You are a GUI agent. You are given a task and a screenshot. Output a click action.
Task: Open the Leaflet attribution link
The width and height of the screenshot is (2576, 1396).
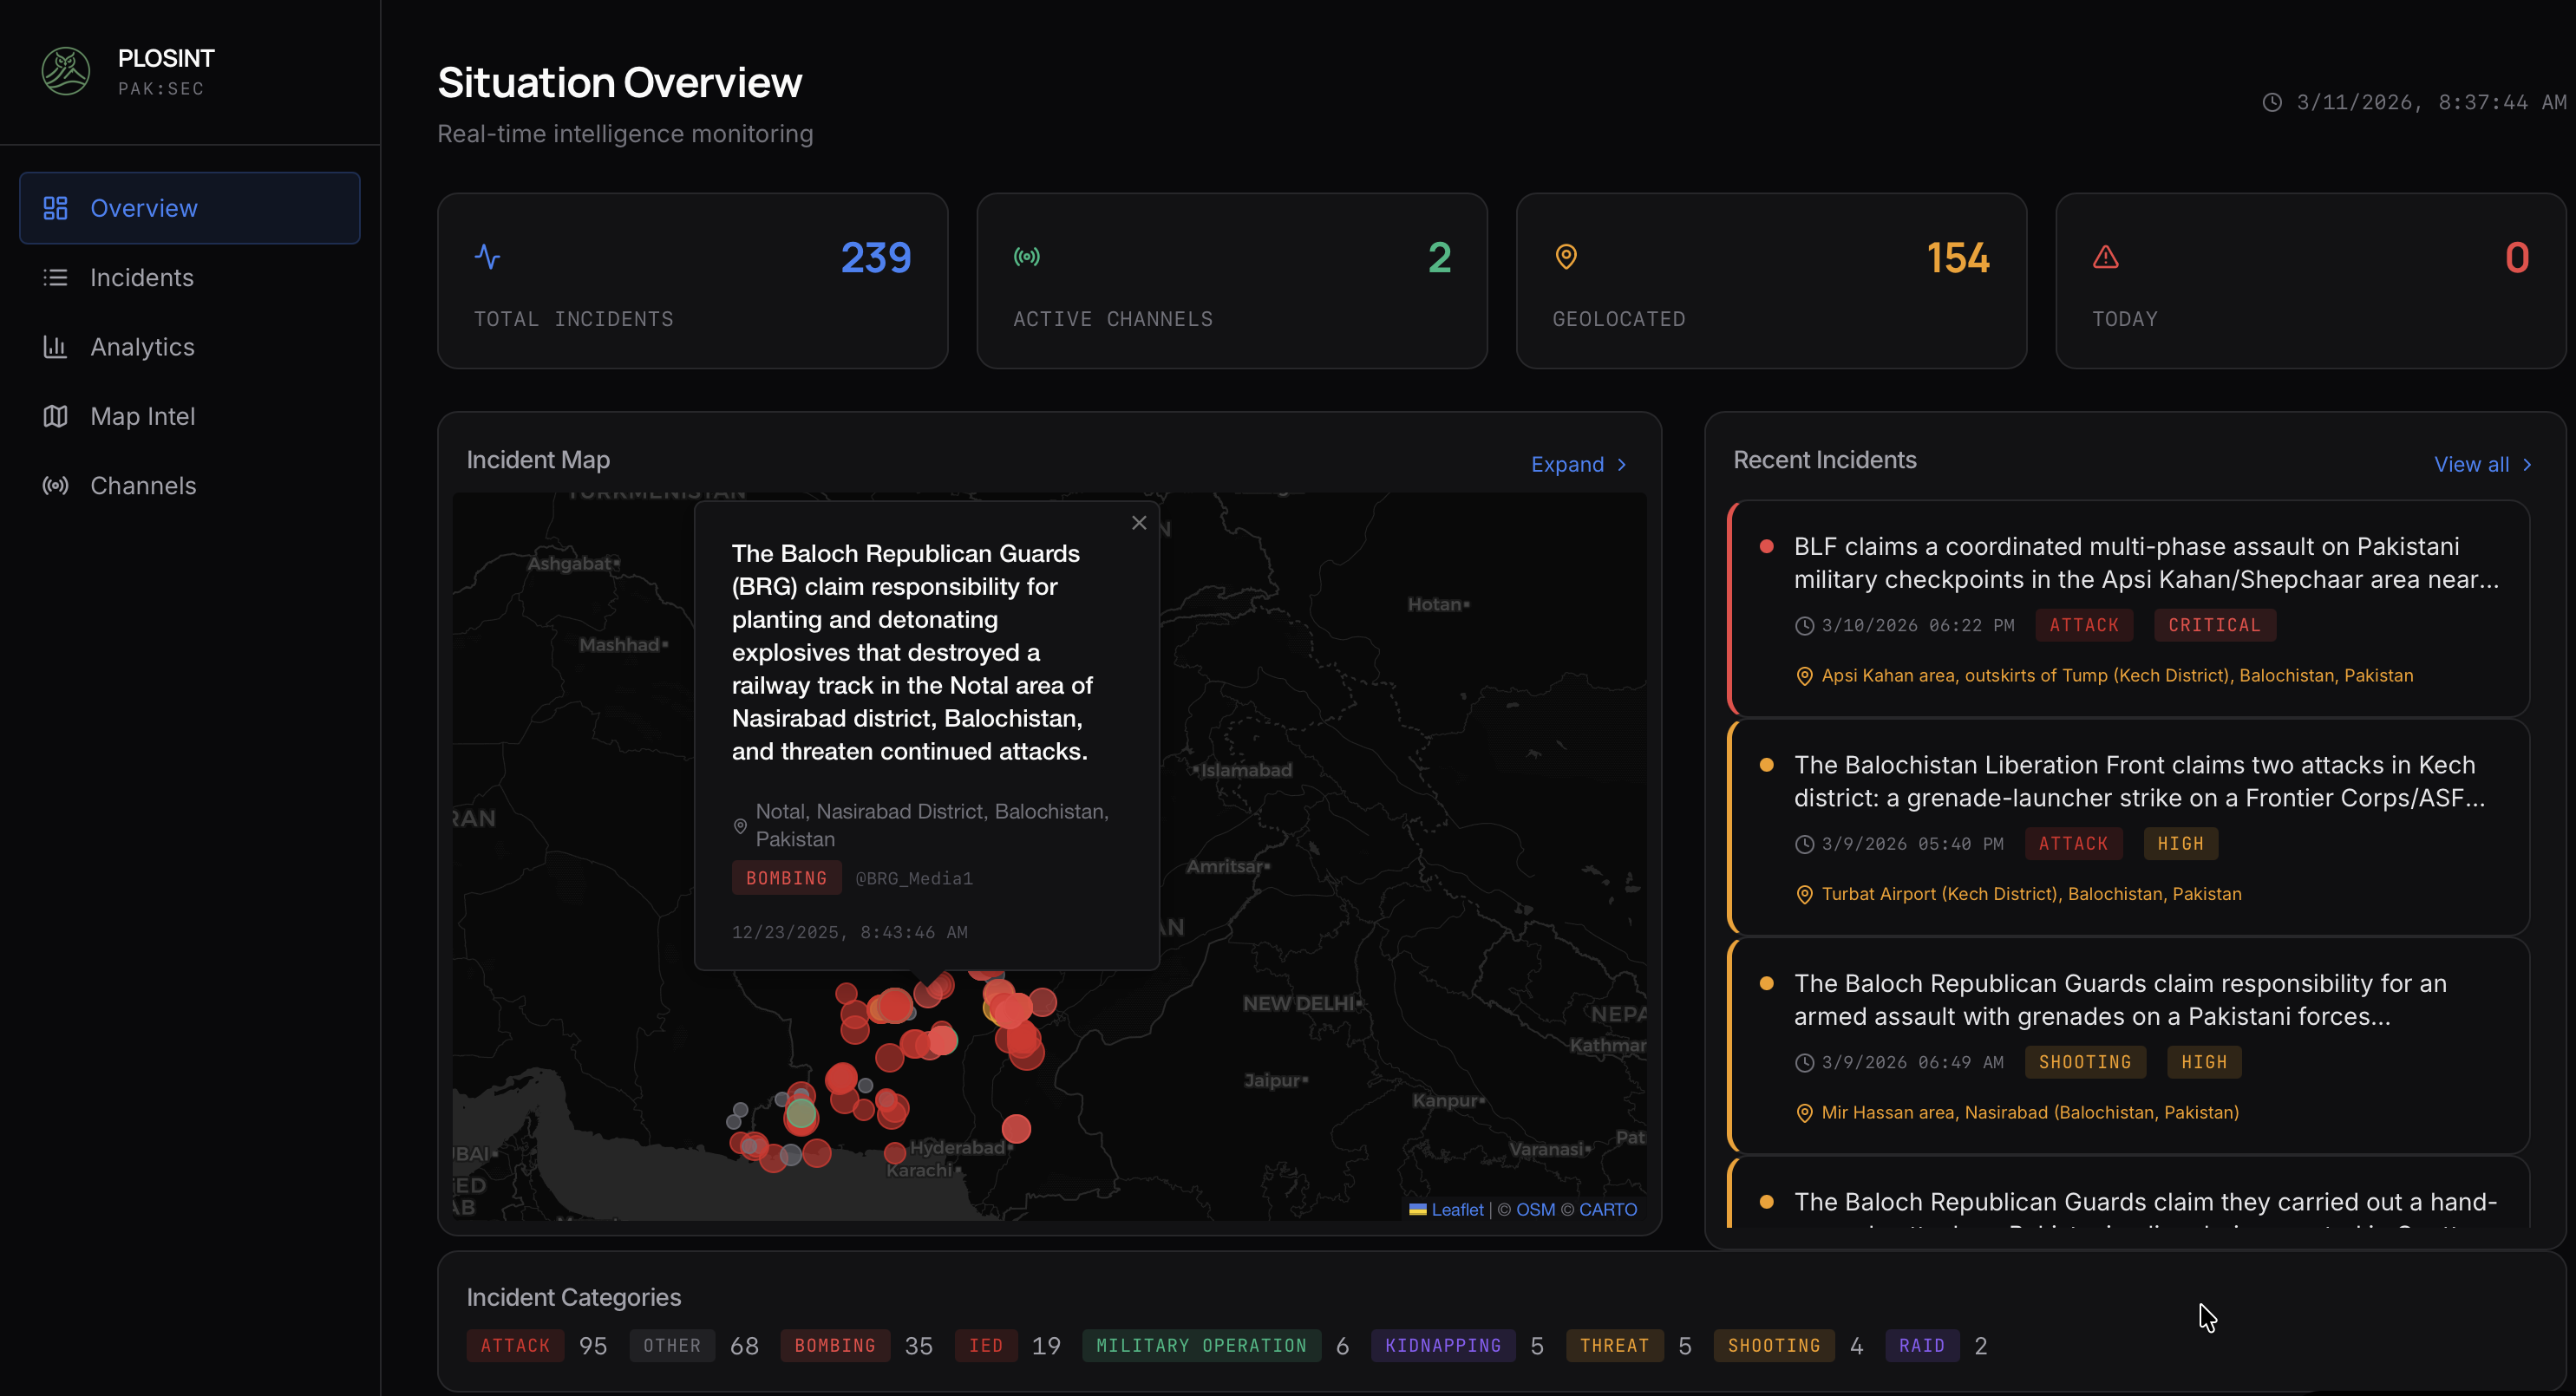click(1456, 1209)
